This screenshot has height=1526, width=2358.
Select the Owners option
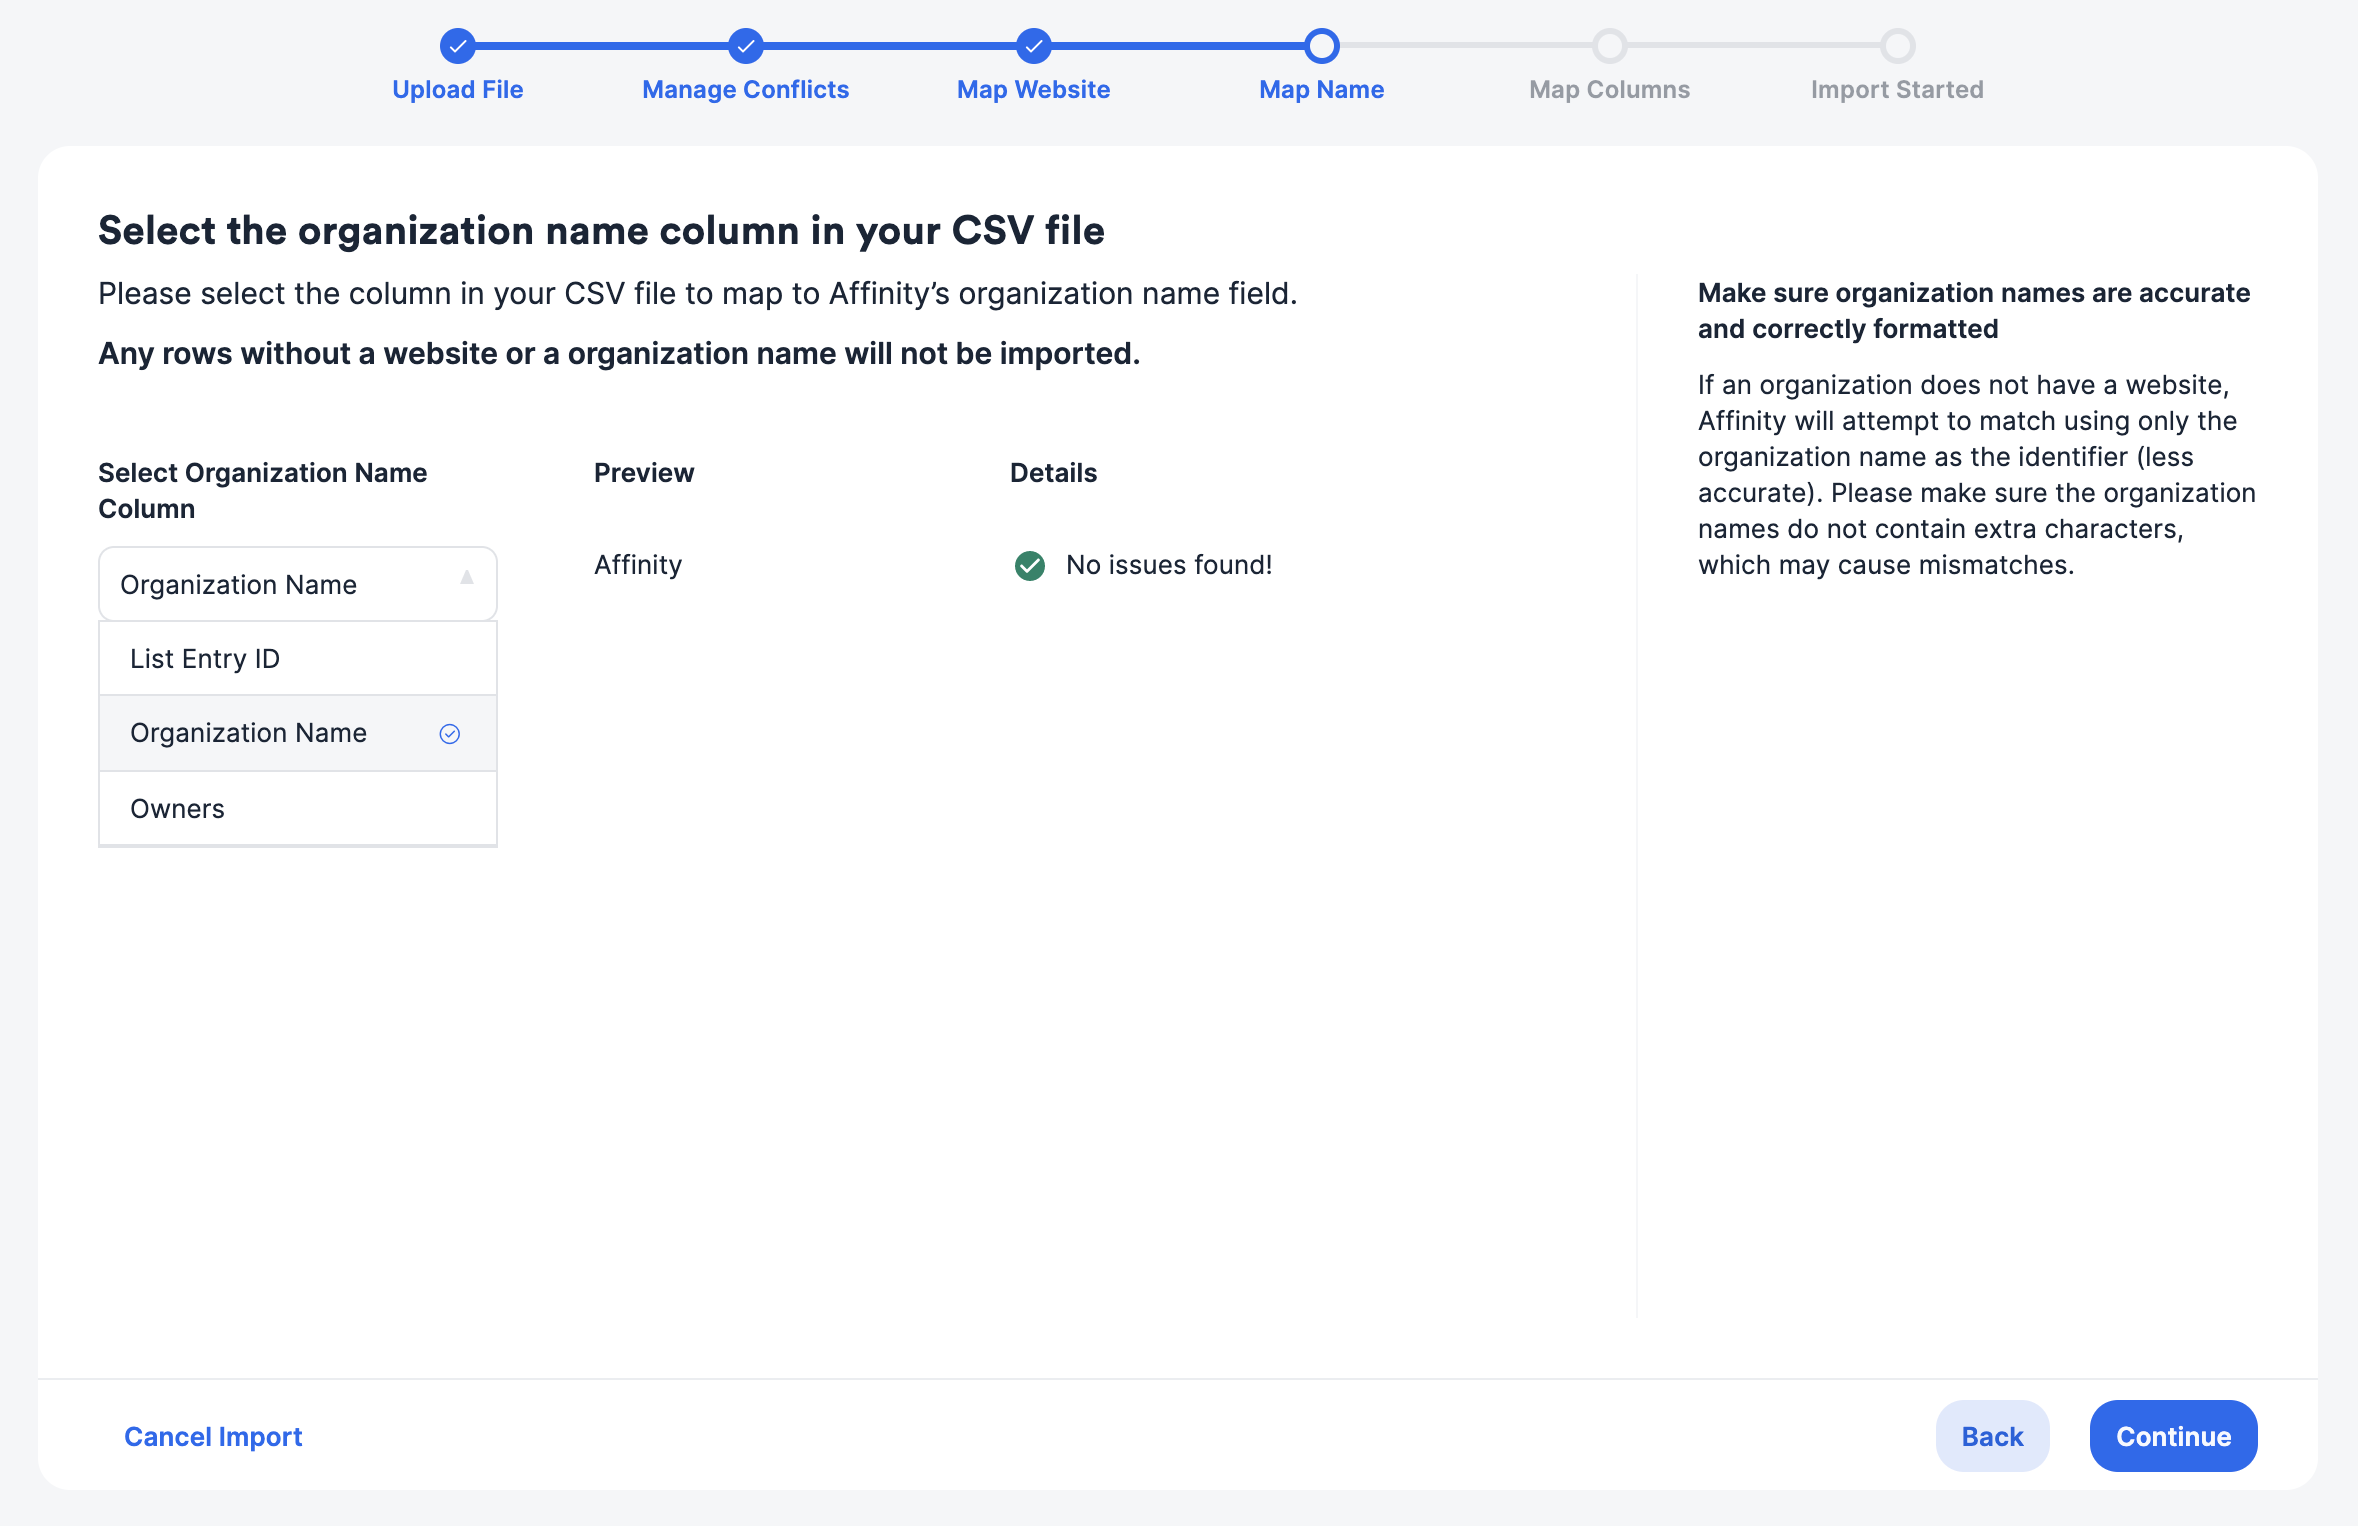(177, 808)
